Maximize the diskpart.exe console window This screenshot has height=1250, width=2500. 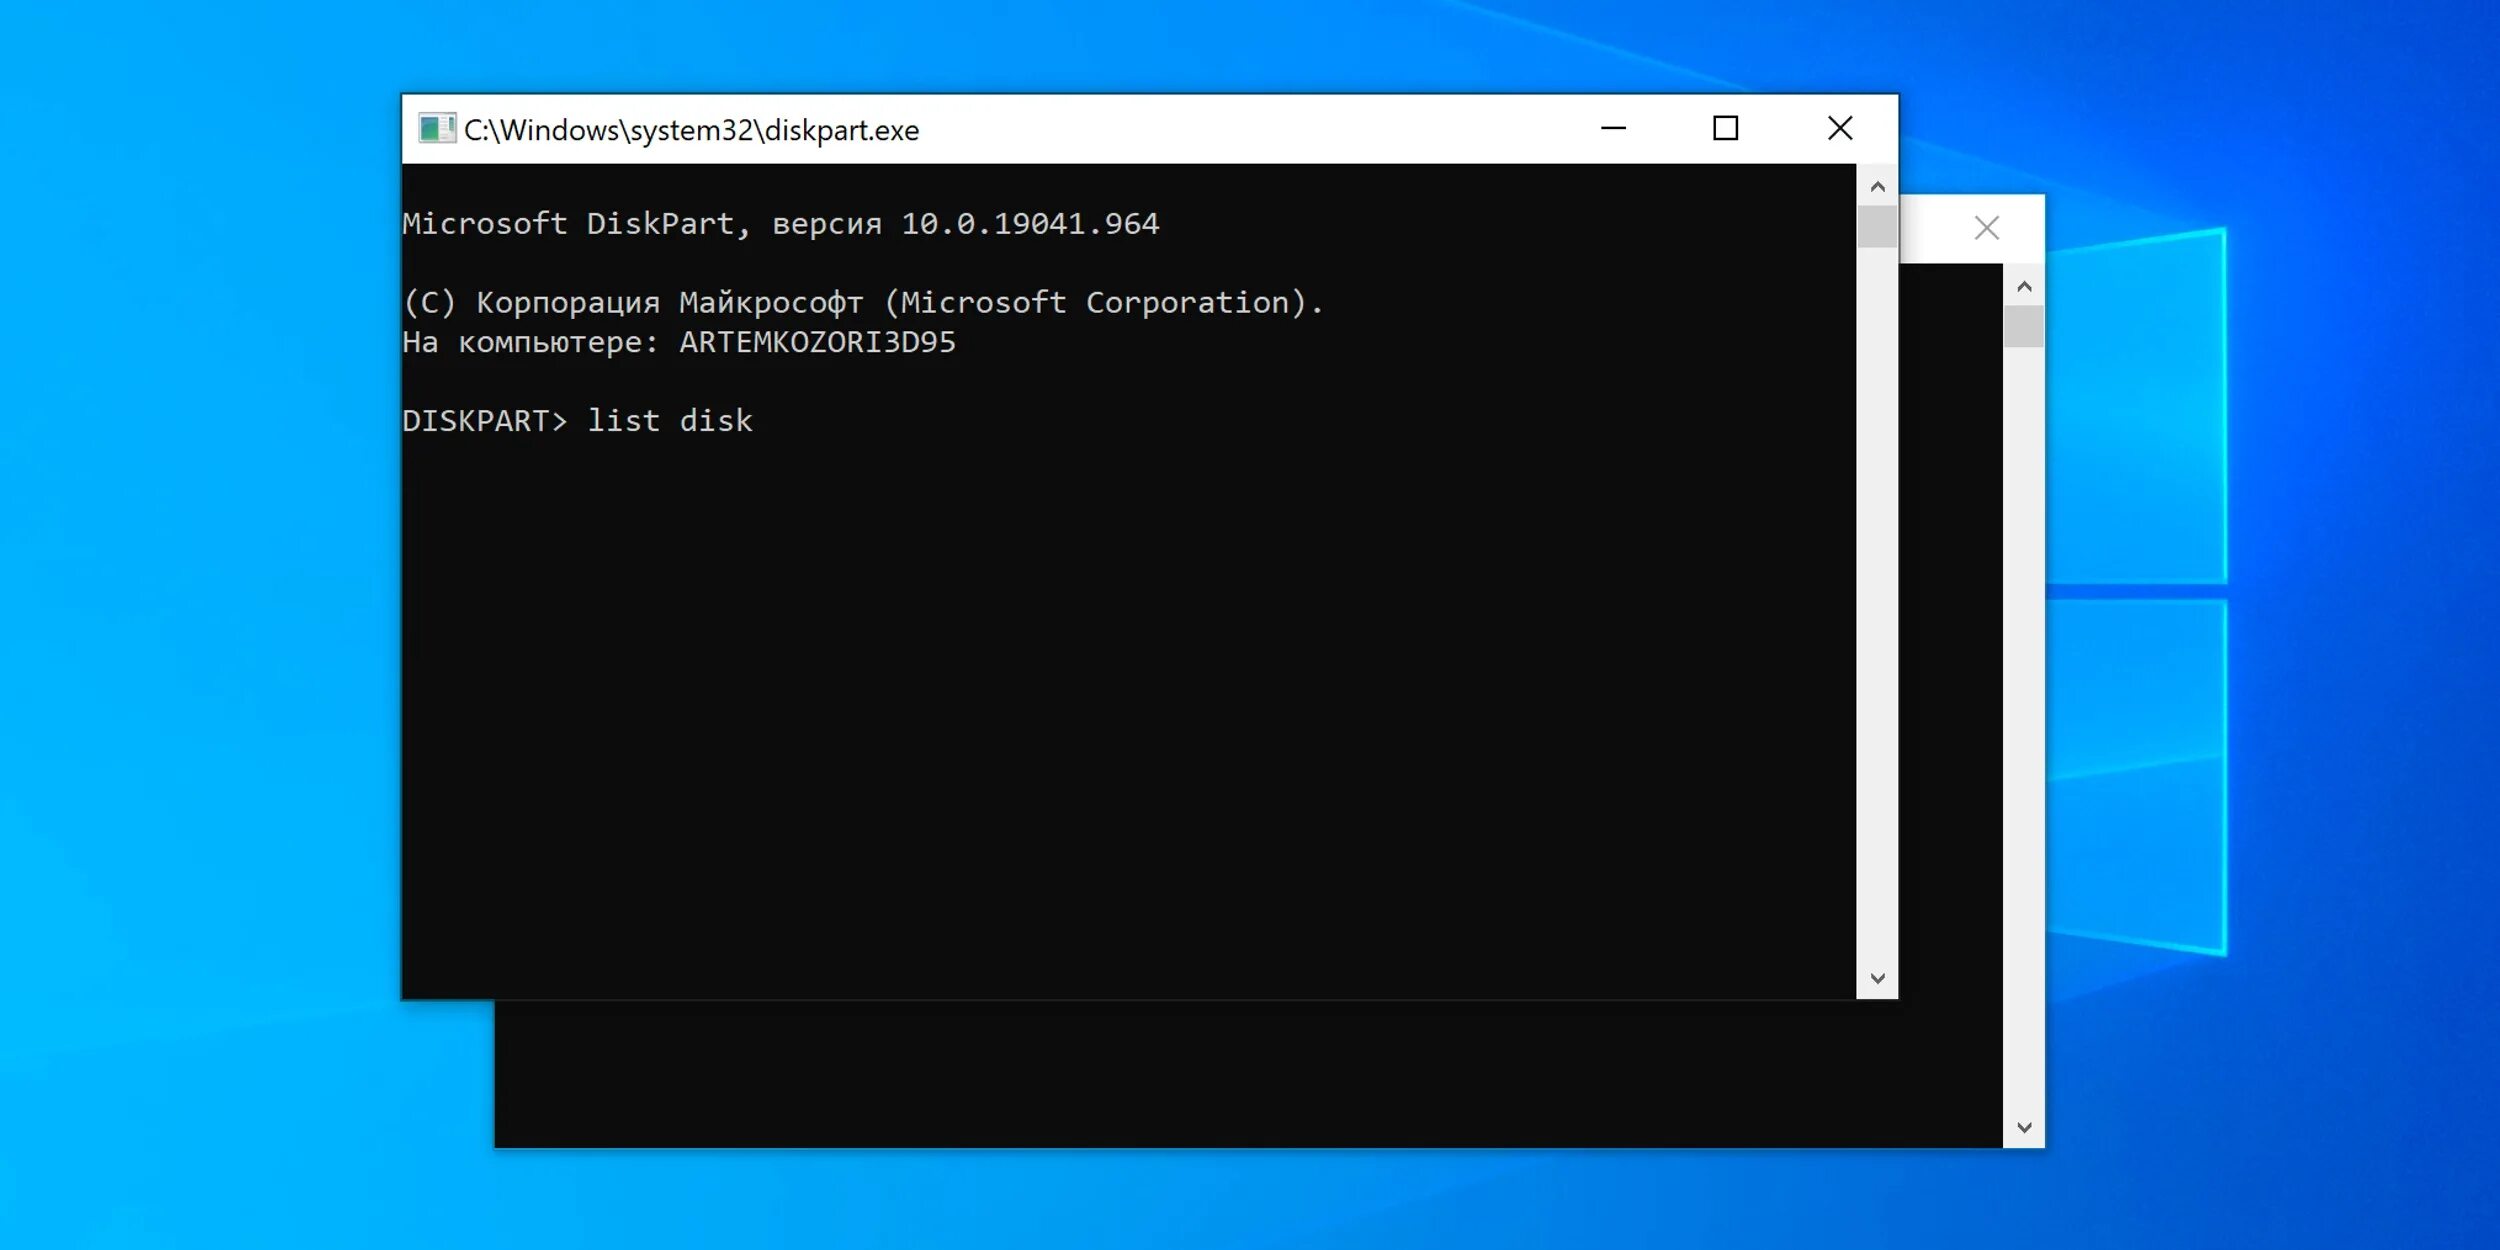pyautogui.click(x=1725, y=129)
